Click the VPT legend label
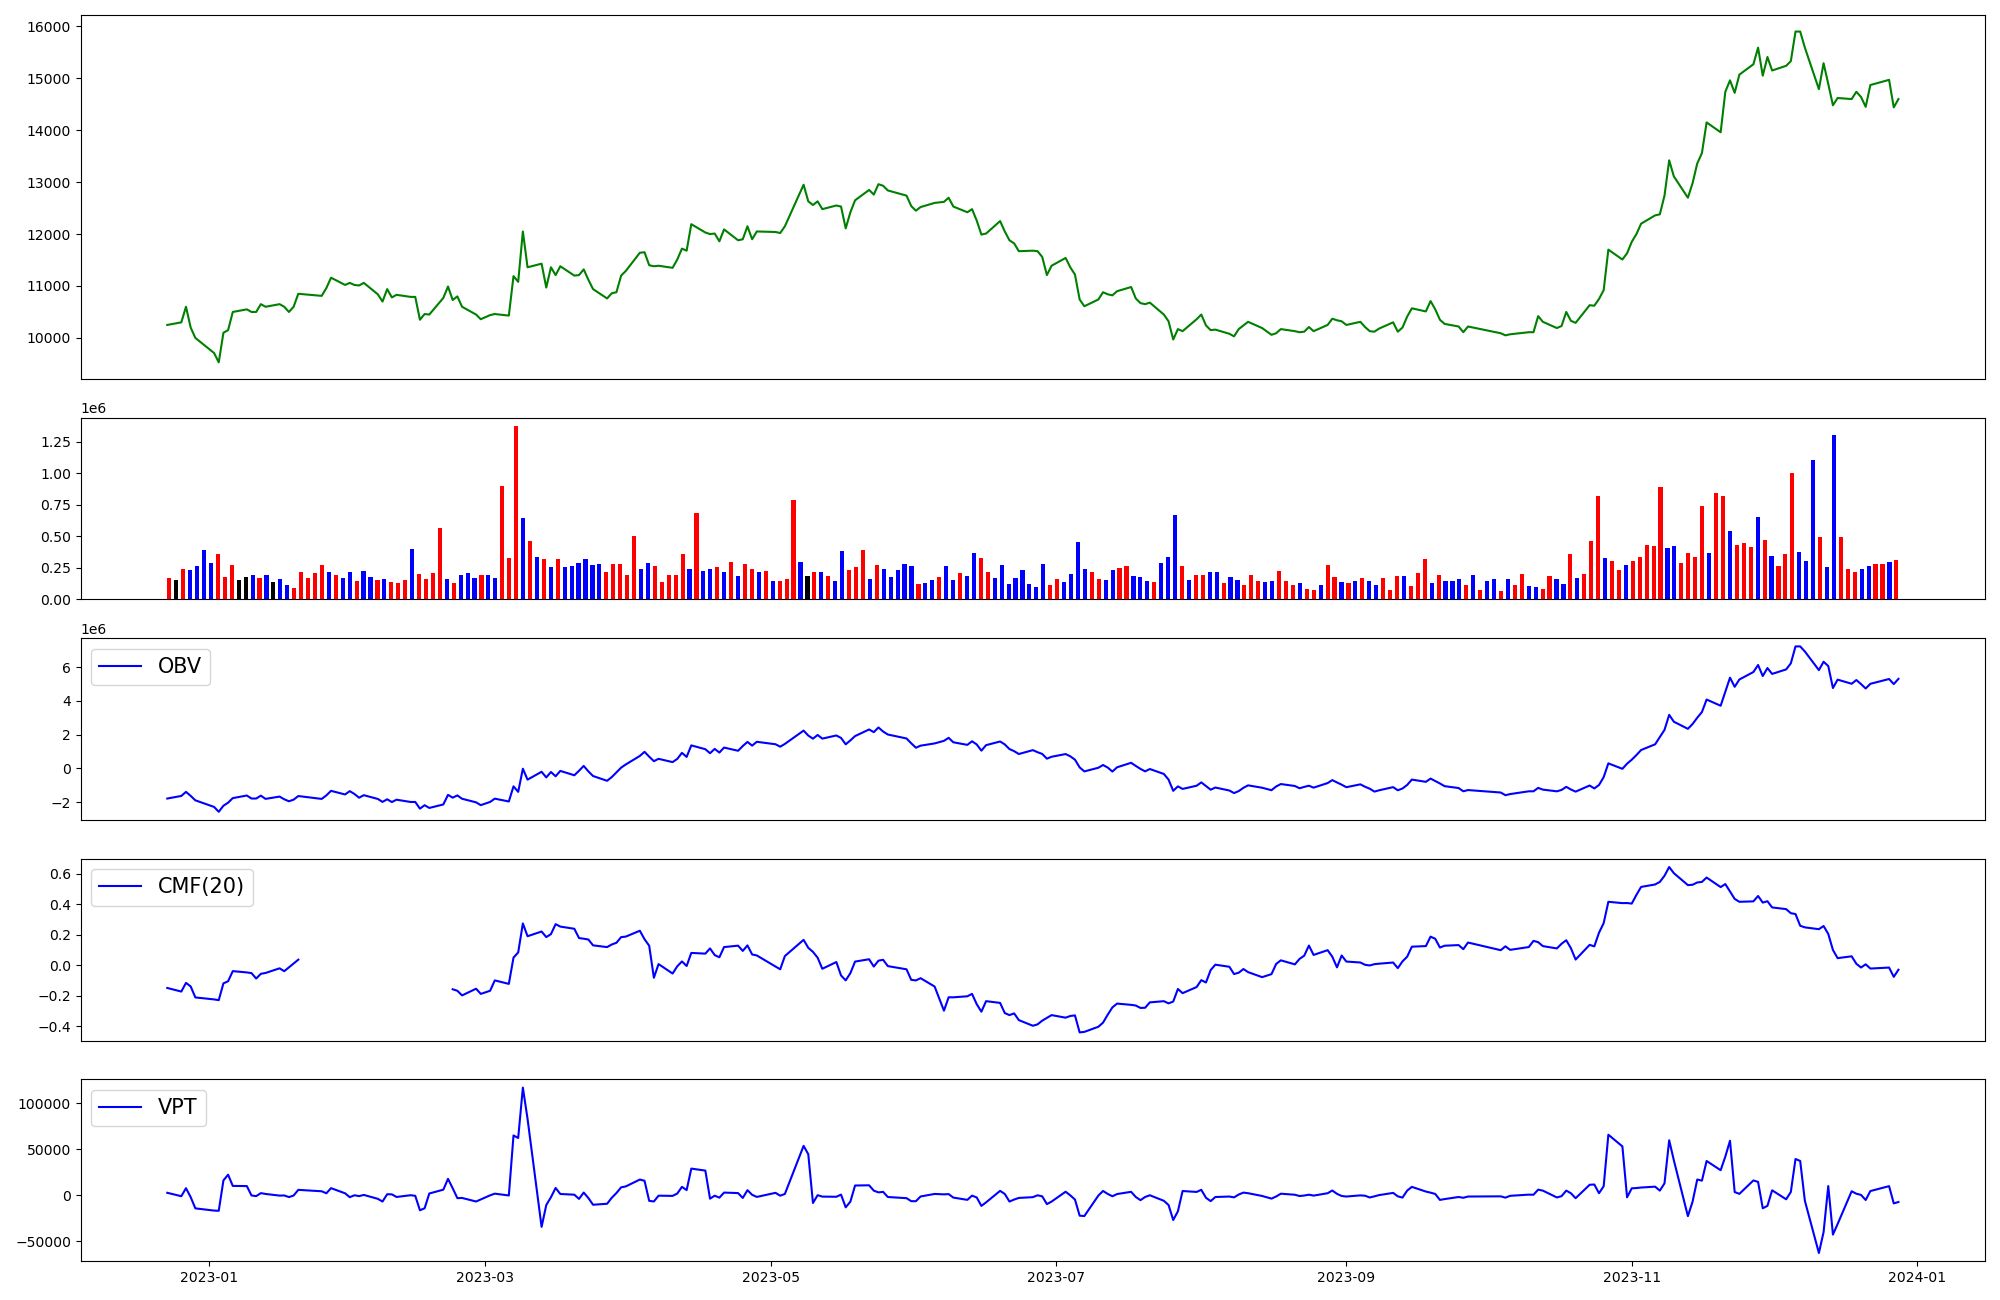 pos(177,1107)
